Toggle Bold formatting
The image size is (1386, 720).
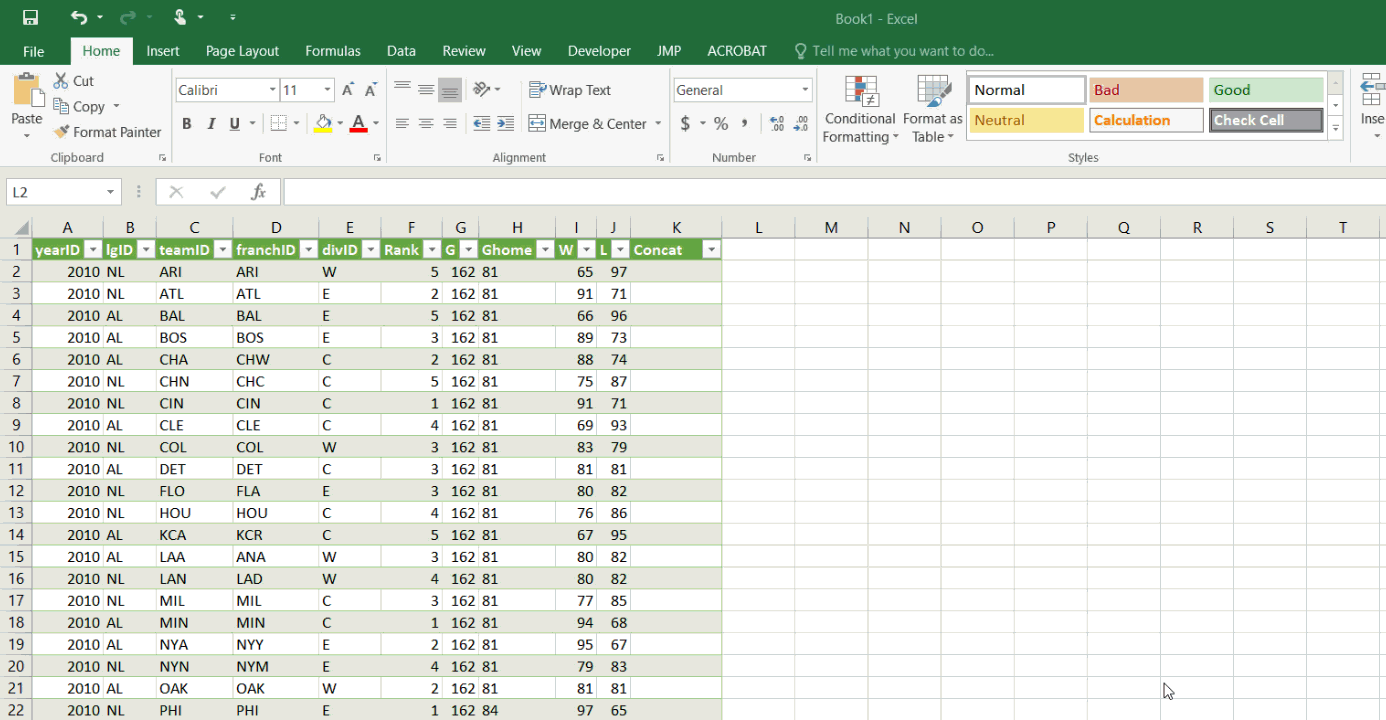pos(187,124)
